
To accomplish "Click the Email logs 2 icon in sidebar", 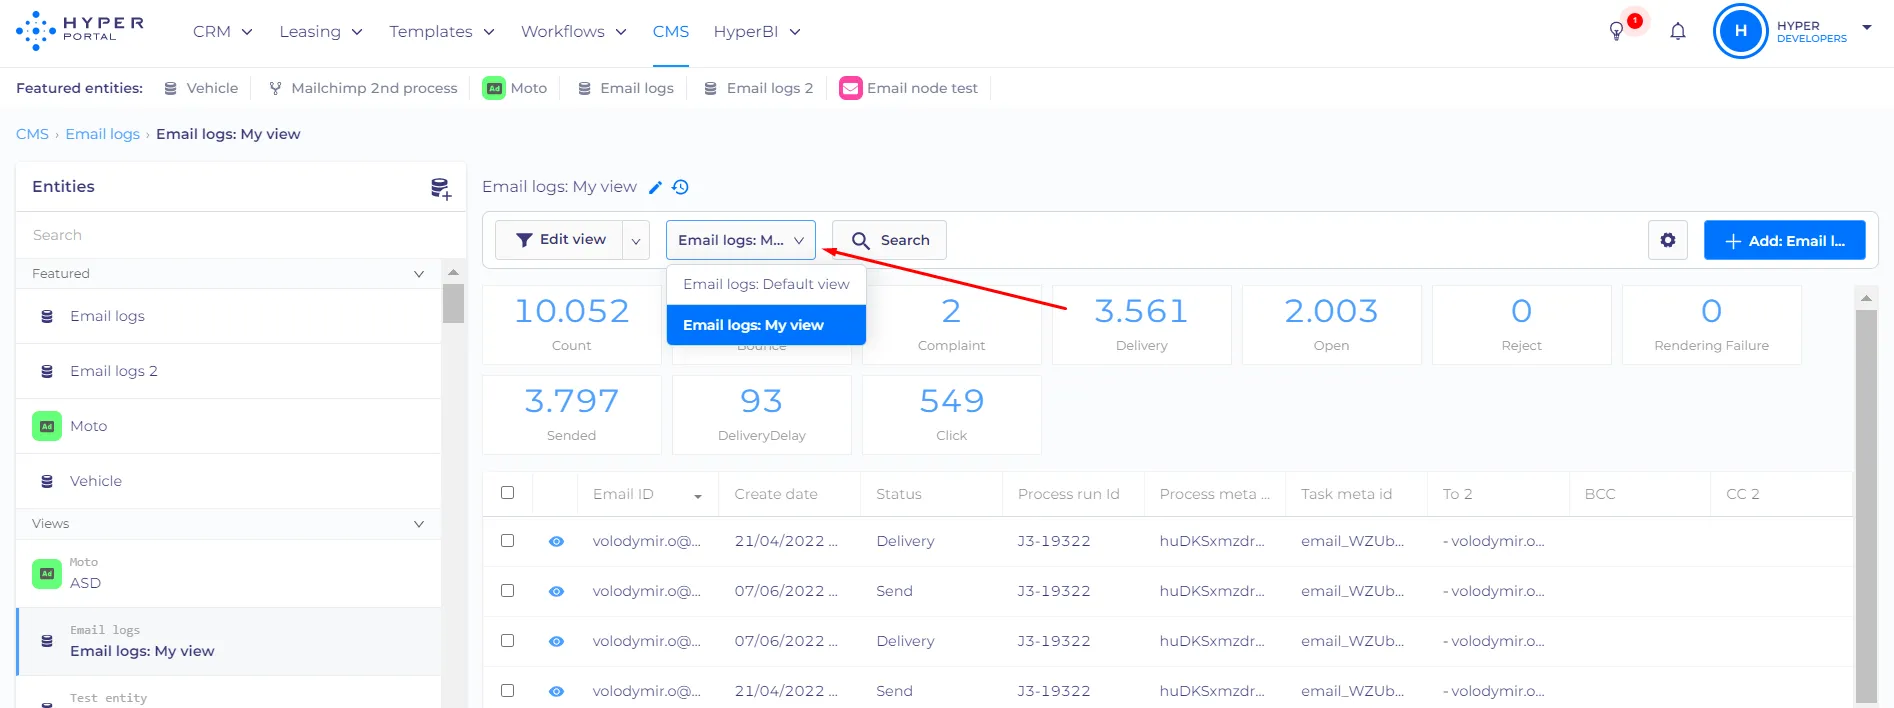I will [x=47, y=371].
